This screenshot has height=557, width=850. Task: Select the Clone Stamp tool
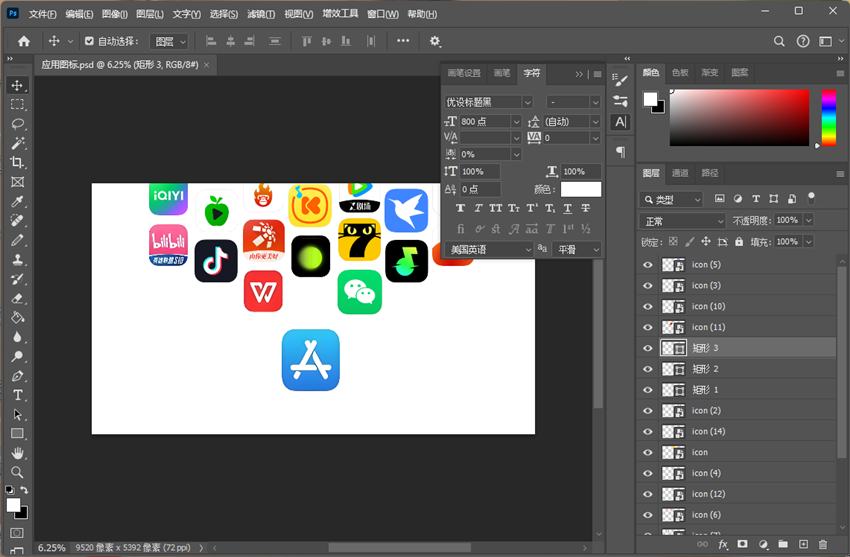pos(17,260)
